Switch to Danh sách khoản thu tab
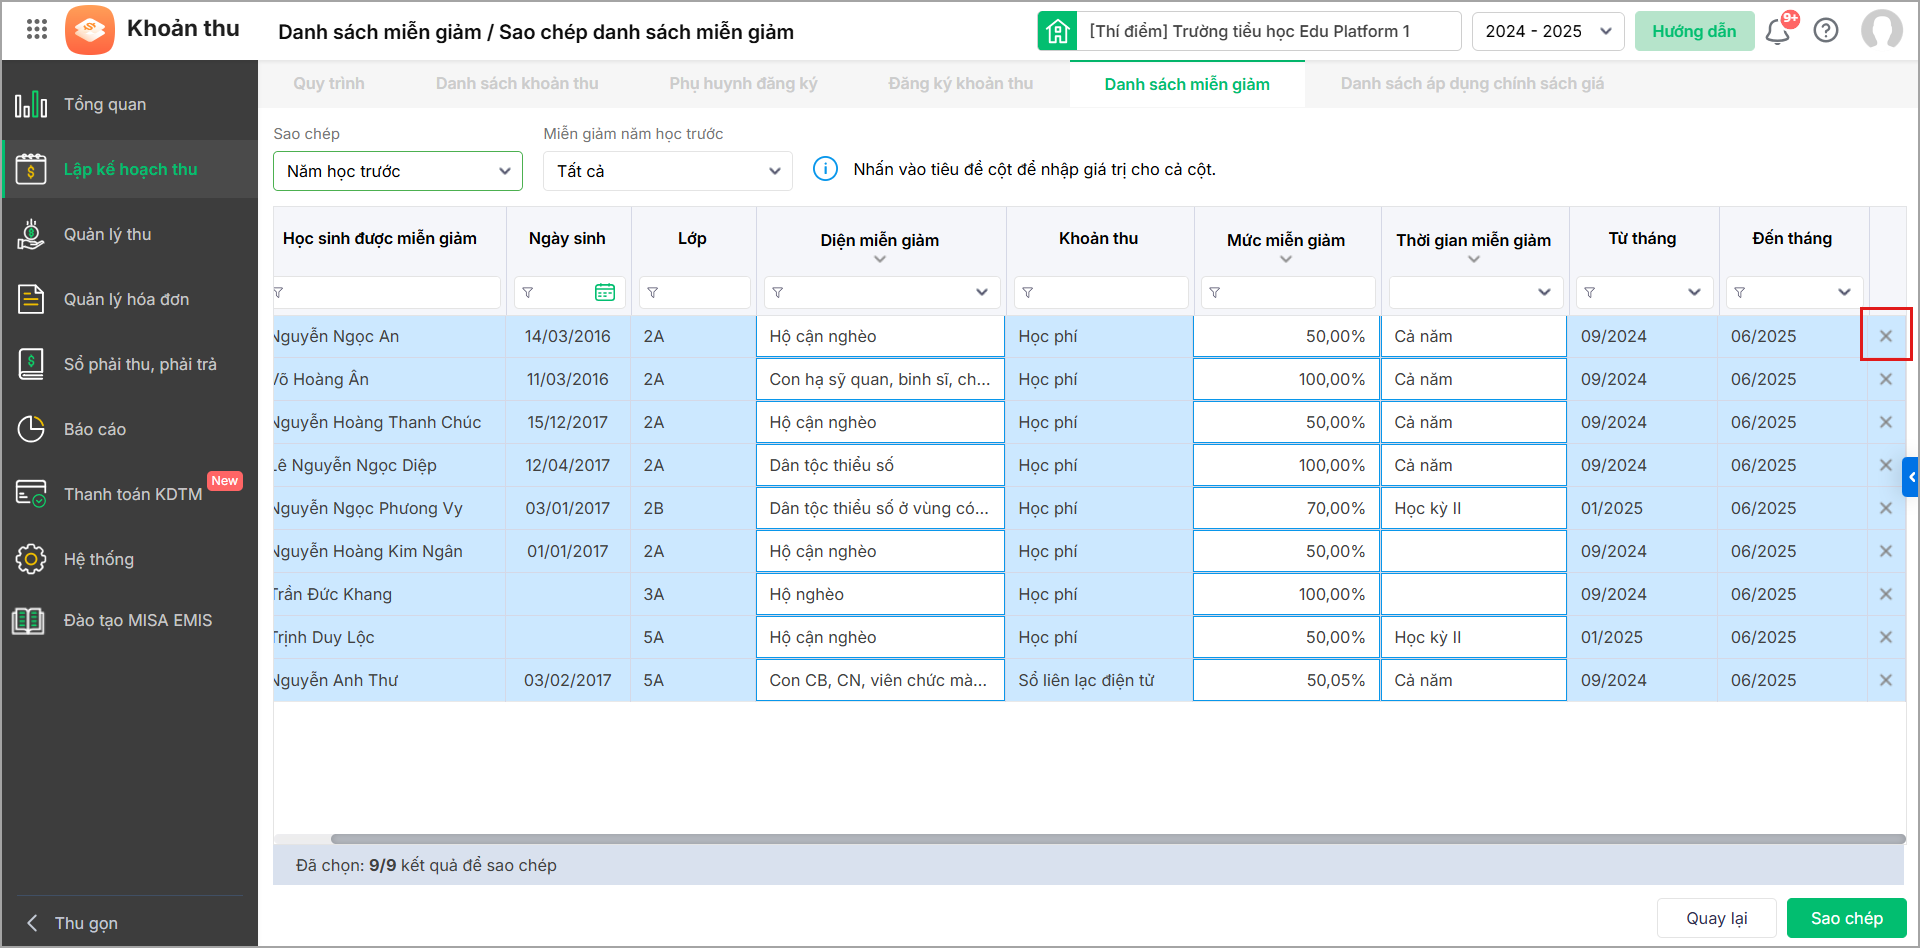The height and width of the screenshot is (948, 1920). point(517,84)
